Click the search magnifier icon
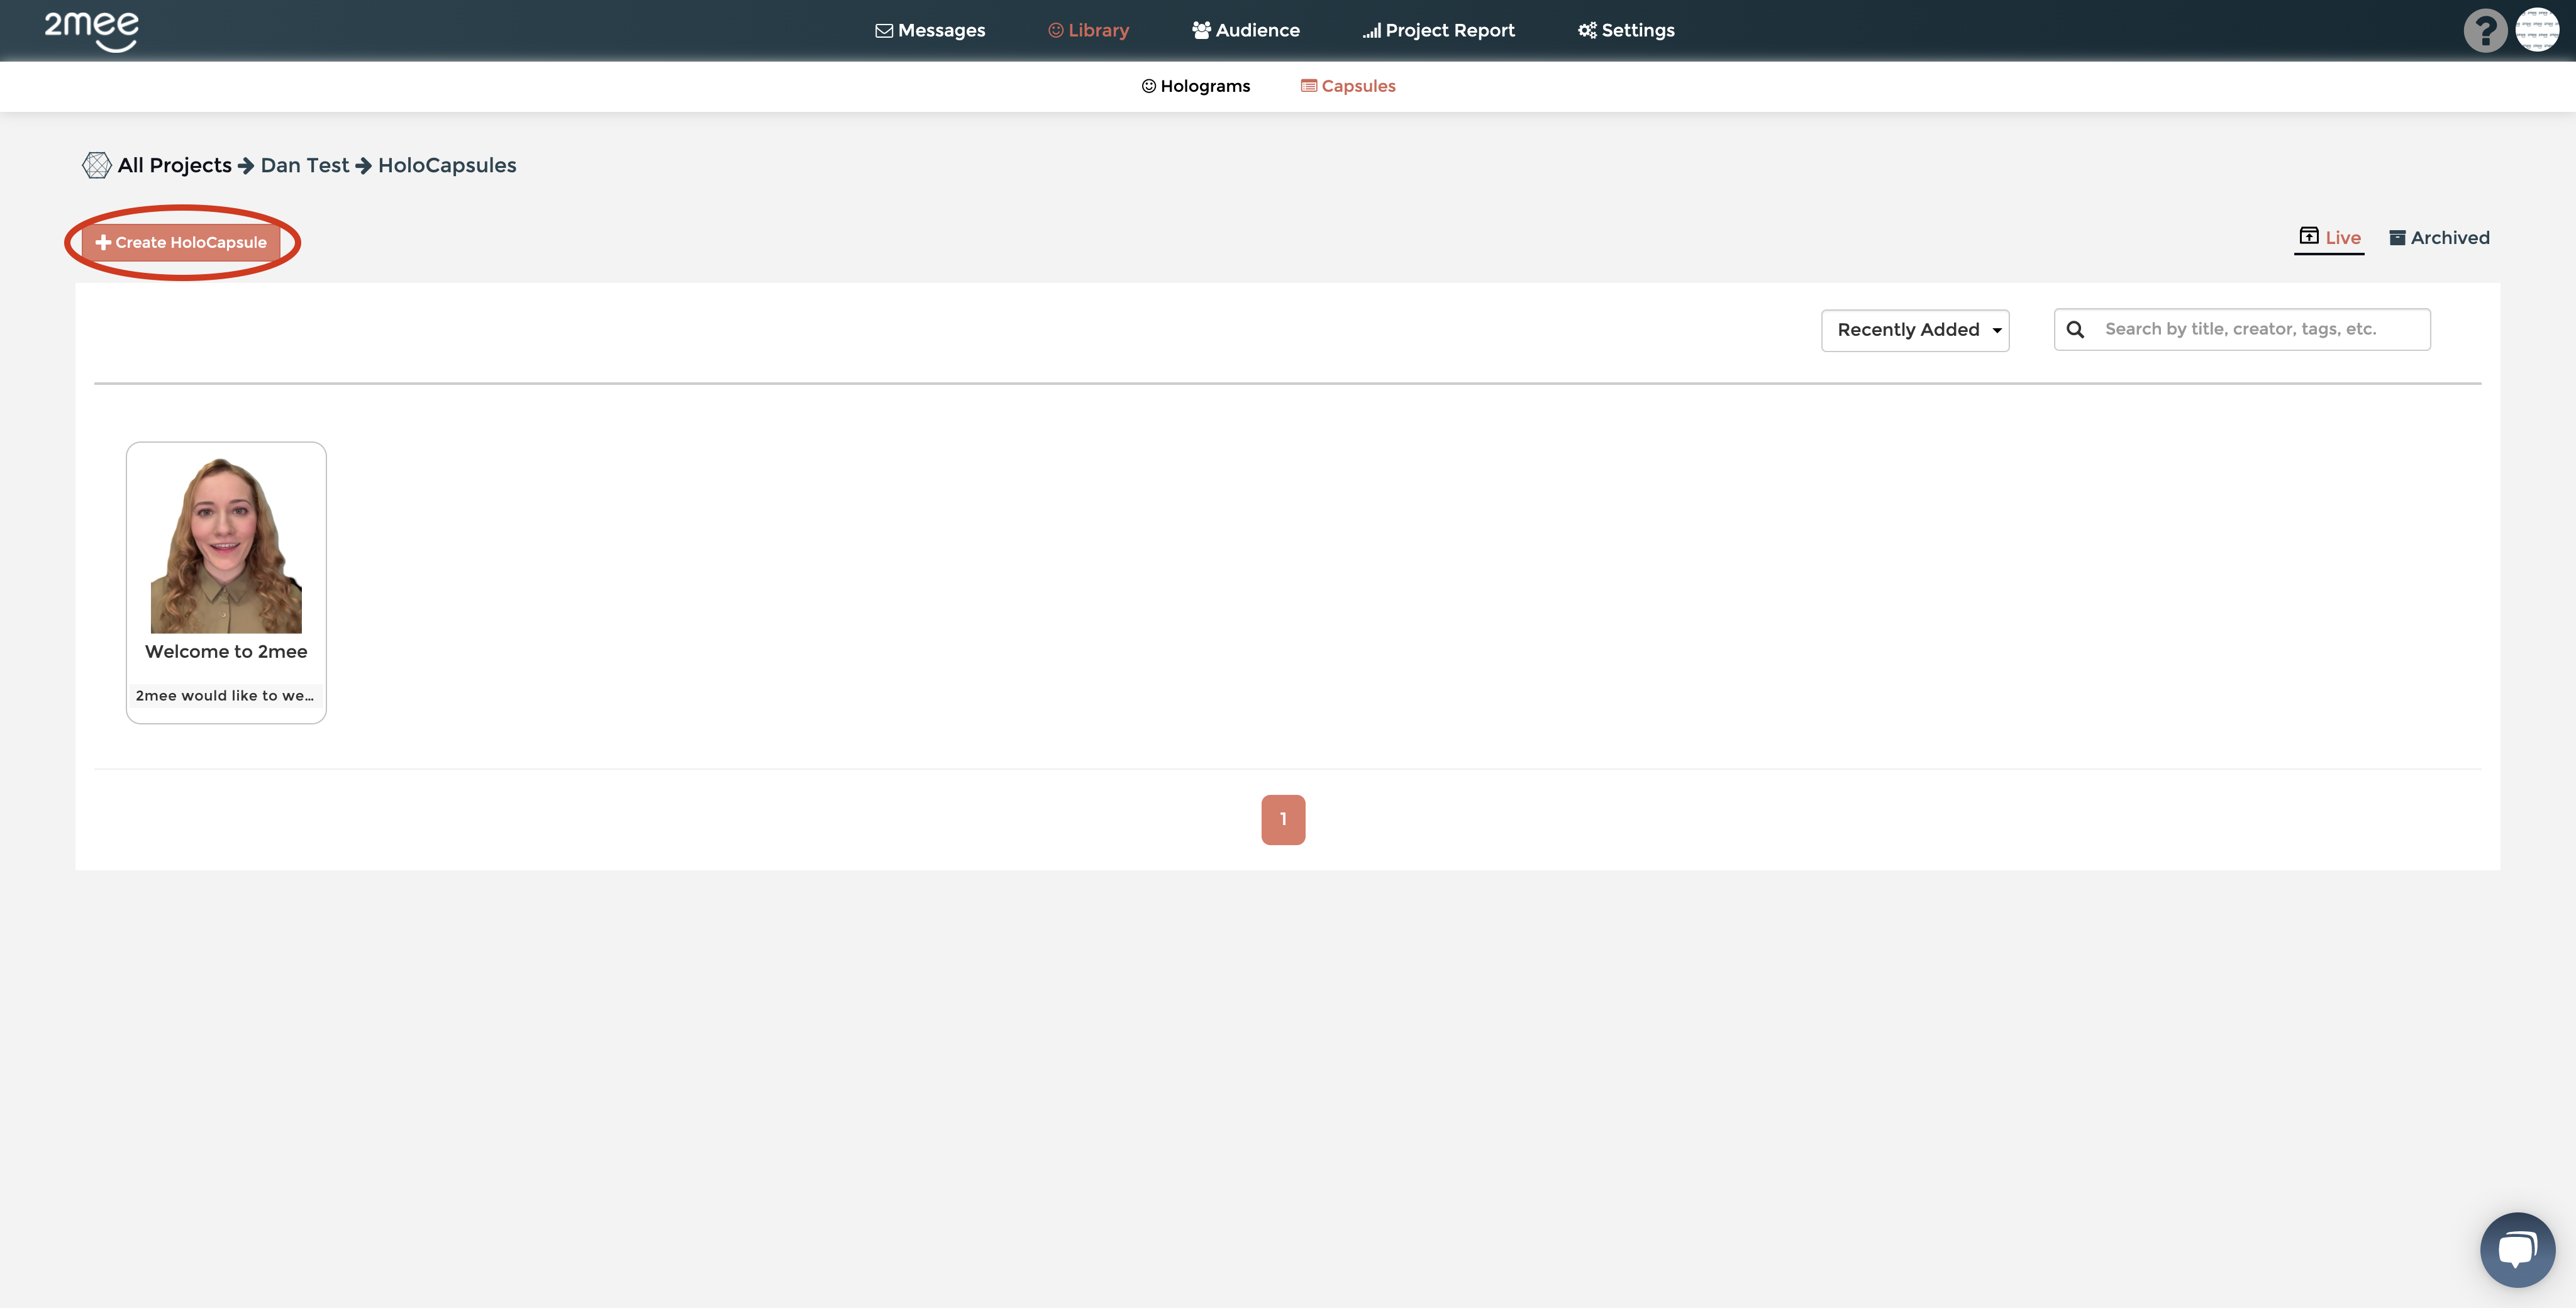The width and height of the screenshot is (2576, 1308). [2075, 329]
